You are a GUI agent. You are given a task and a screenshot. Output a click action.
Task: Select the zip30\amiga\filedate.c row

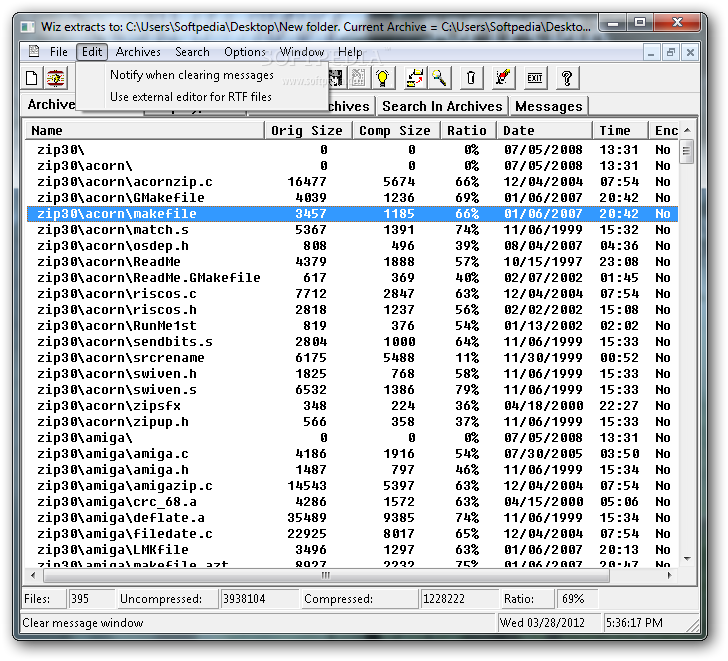coord(352,534)
